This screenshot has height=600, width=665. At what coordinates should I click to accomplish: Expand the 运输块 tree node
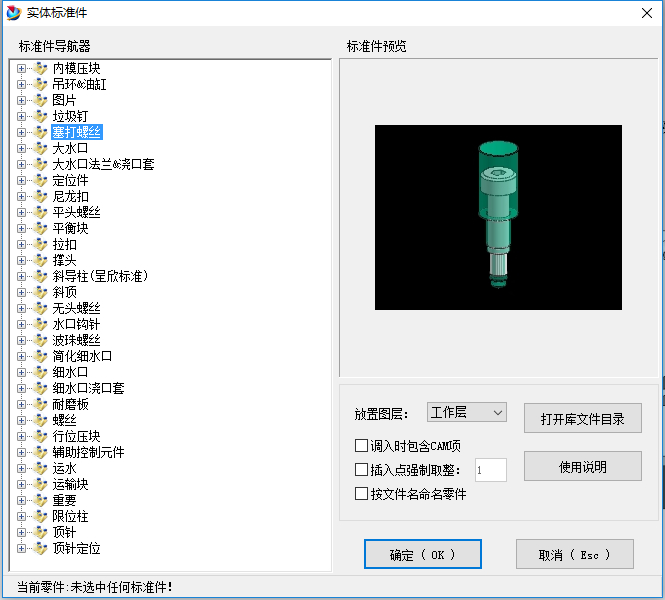point(21,484)
